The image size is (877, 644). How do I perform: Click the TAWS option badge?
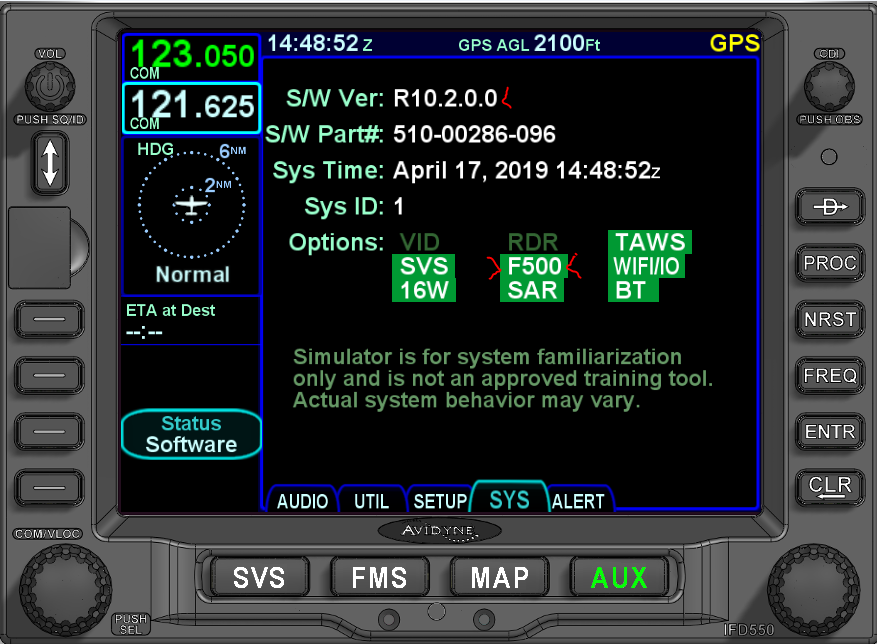tap(650, 242)
